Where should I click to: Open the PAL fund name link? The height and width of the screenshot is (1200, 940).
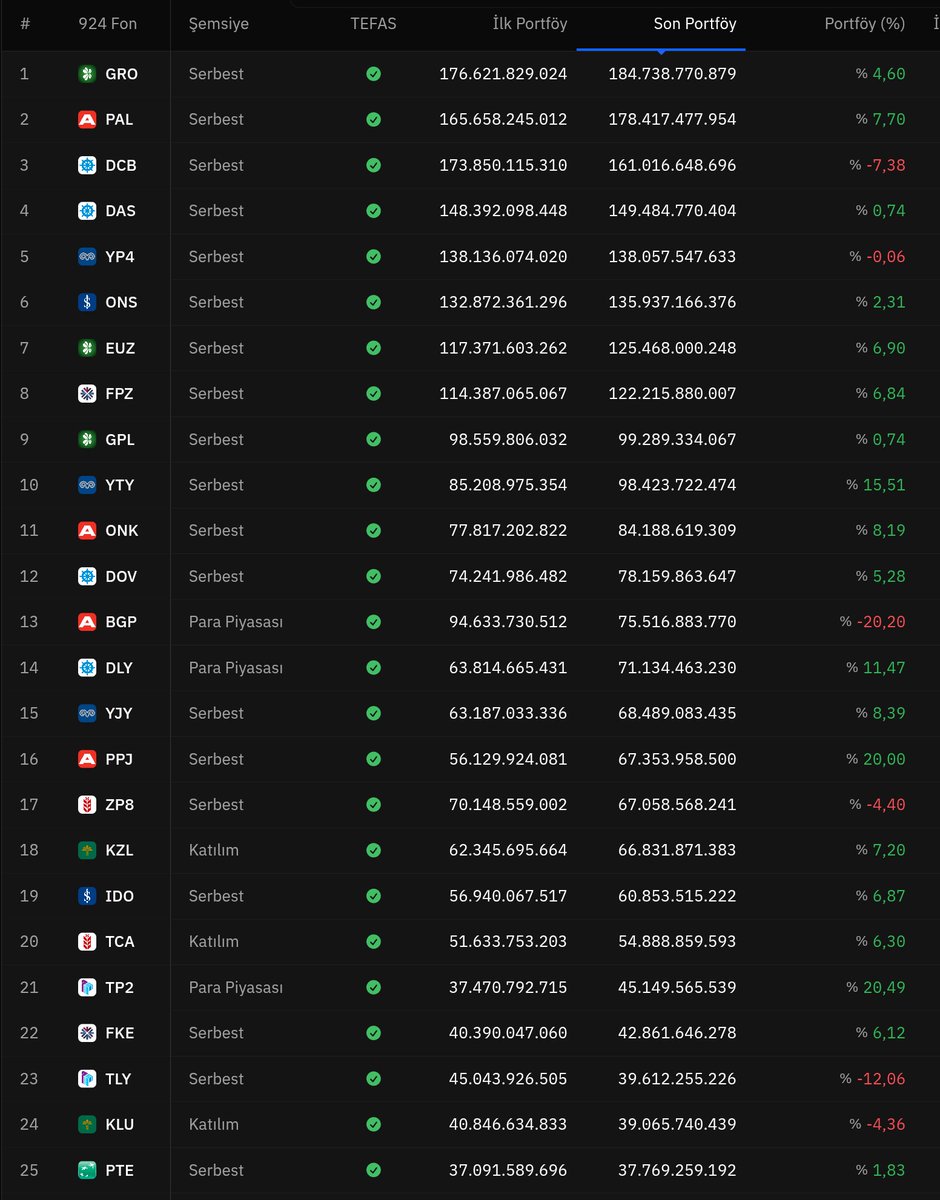pos(119,119)
